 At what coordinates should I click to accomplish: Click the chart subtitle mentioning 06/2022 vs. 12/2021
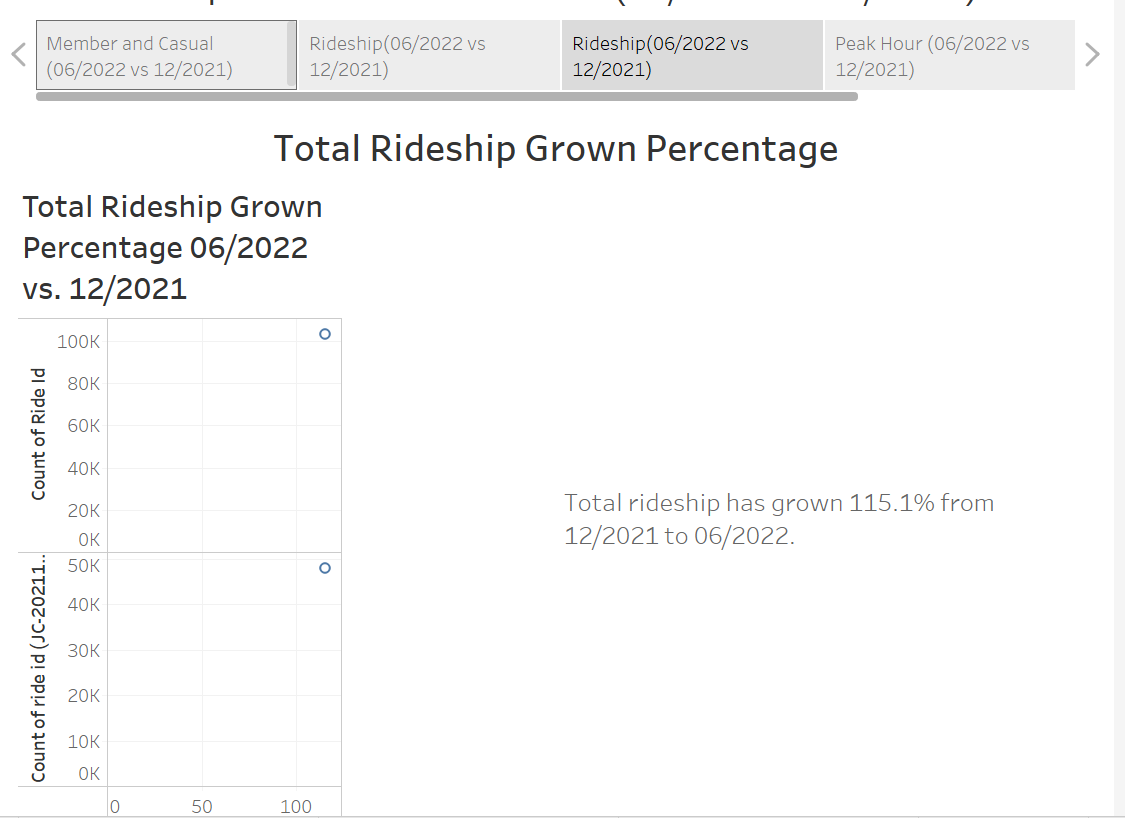(171, 247)
